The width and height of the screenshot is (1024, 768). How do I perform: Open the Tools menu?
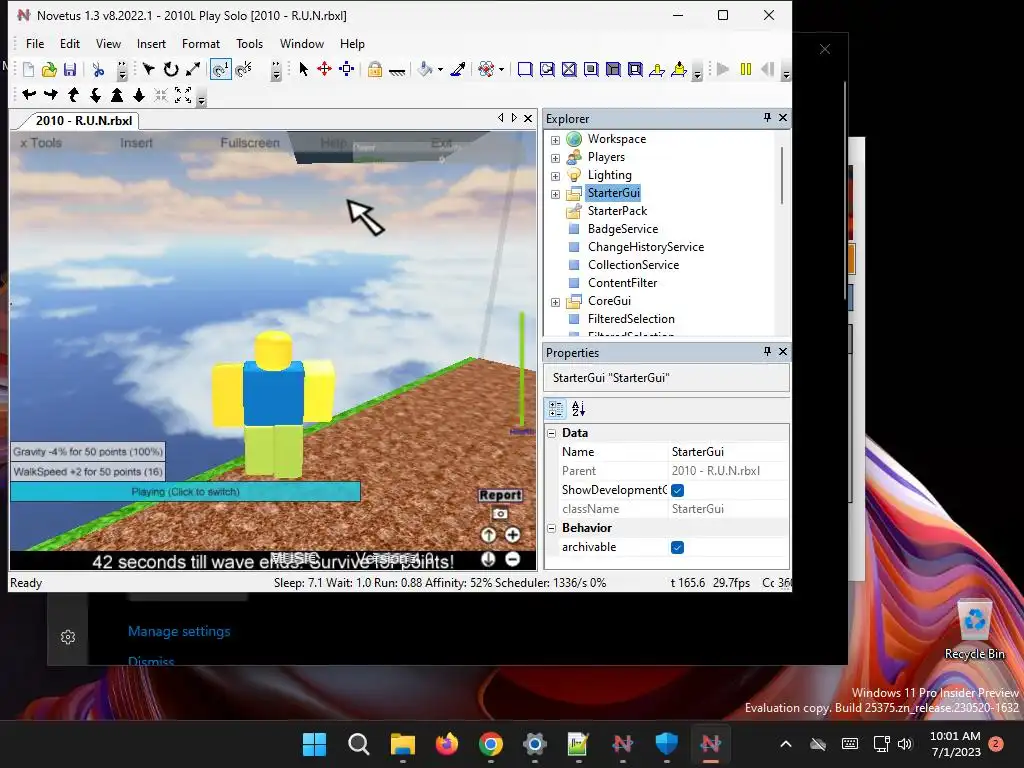(x=249, y=44)
